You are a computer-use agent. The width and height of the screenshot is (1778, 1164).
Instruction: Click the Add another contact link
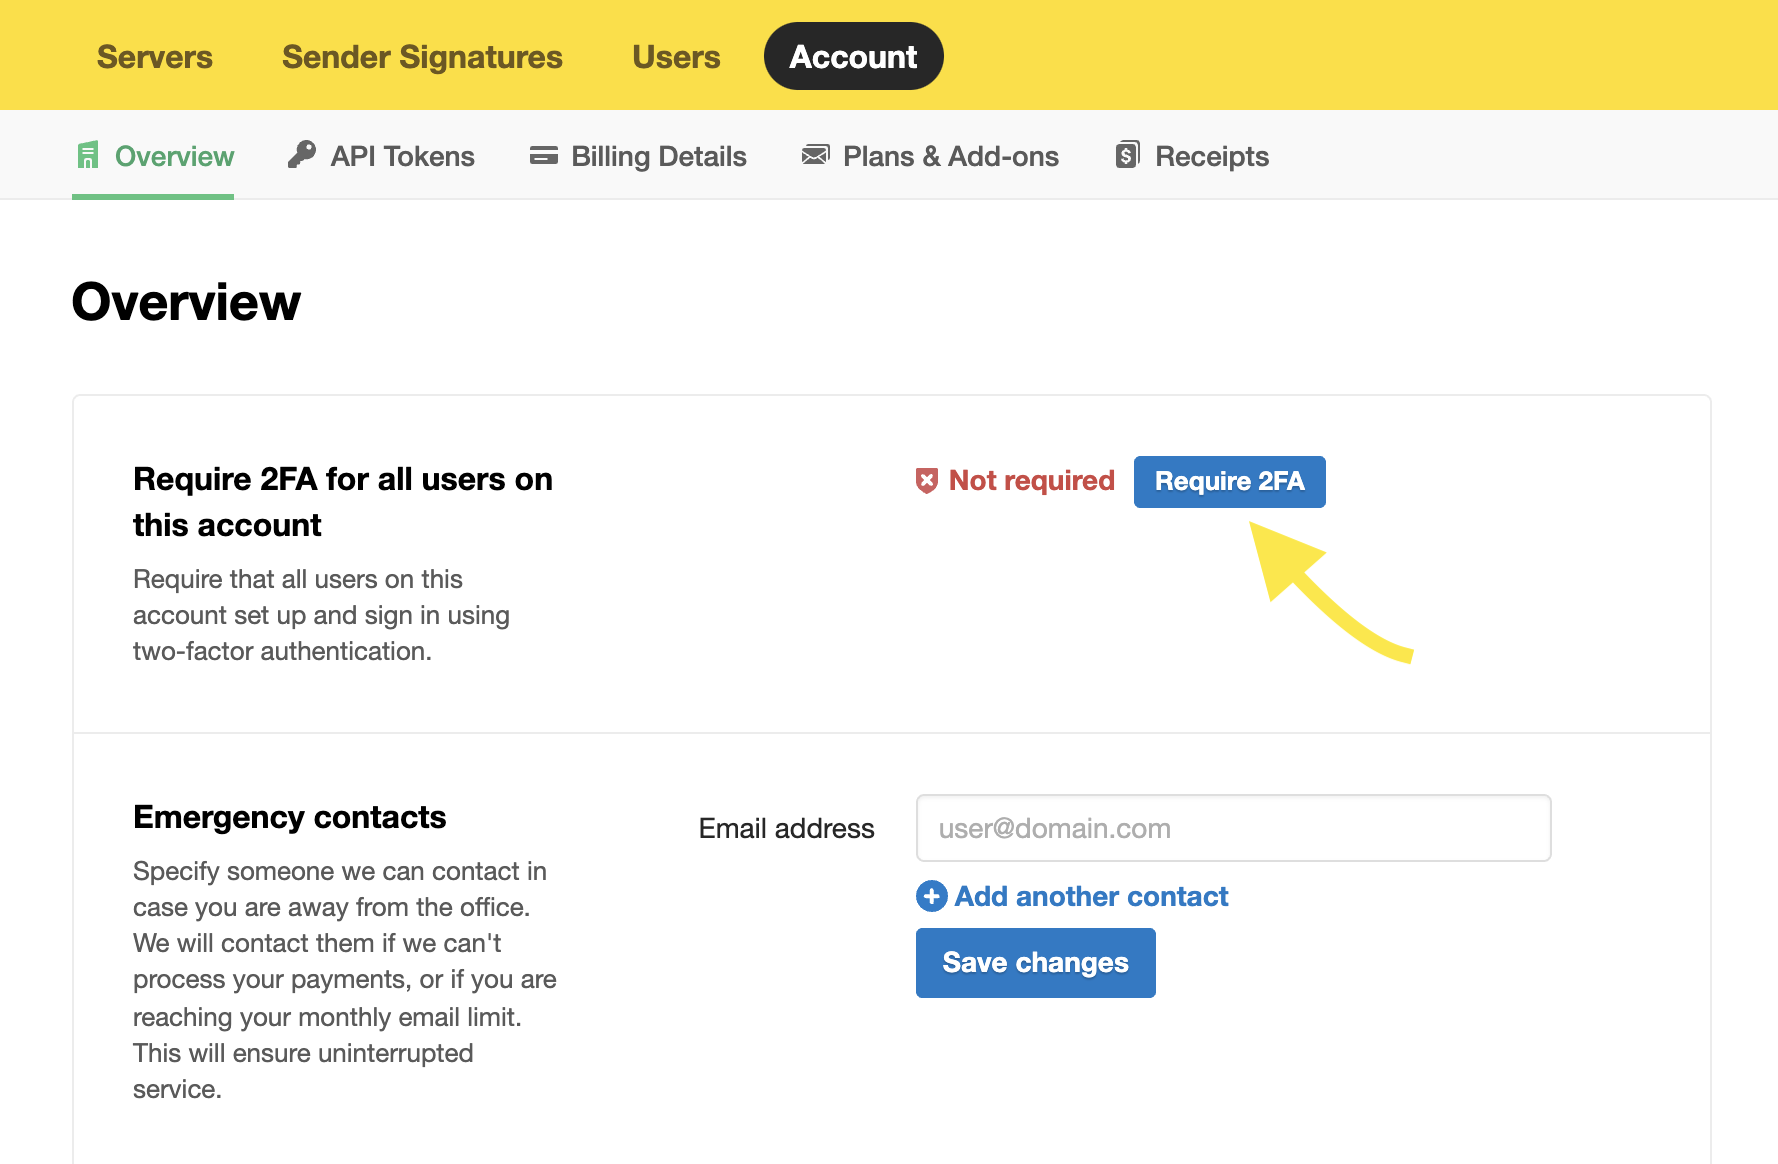(1091, 896)
